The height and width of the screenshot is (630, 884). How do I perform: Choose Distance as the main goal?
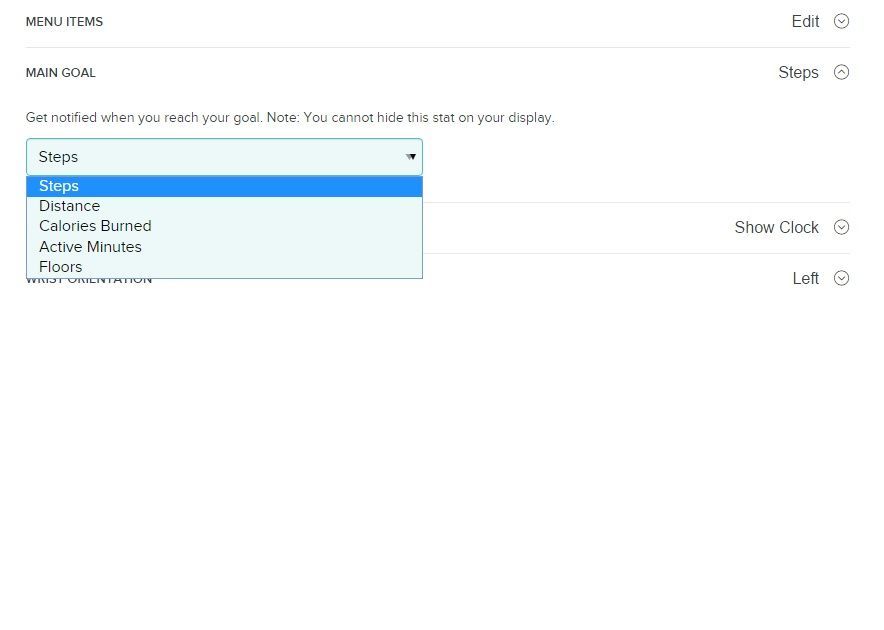coord(69,206)
